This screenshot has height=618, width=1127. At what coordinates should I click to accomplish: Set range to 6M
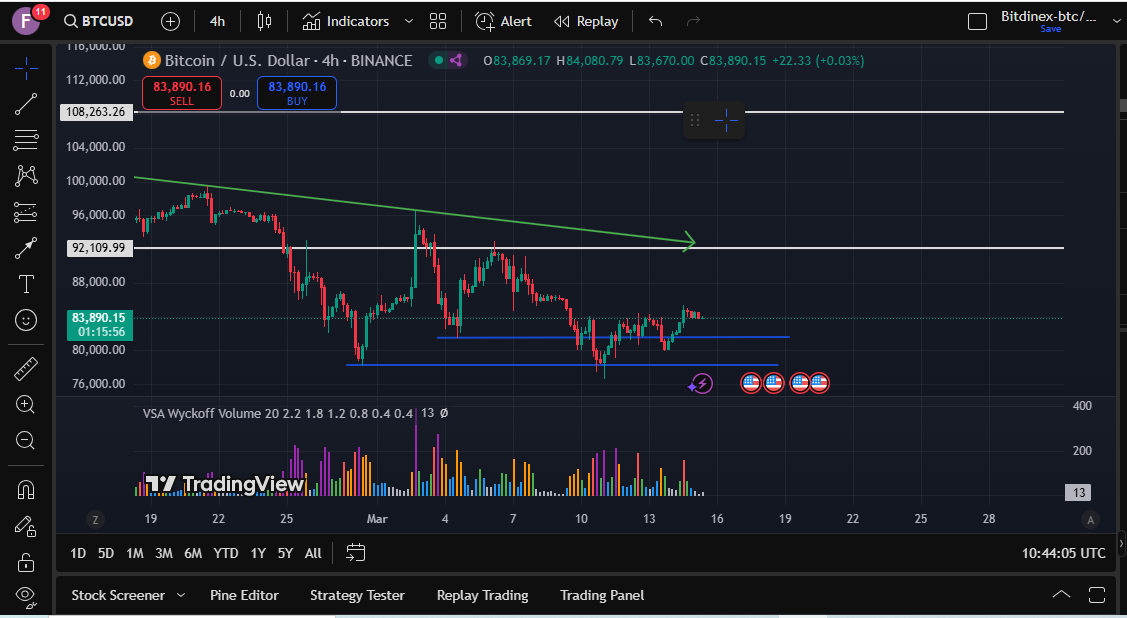coord(193,553)
